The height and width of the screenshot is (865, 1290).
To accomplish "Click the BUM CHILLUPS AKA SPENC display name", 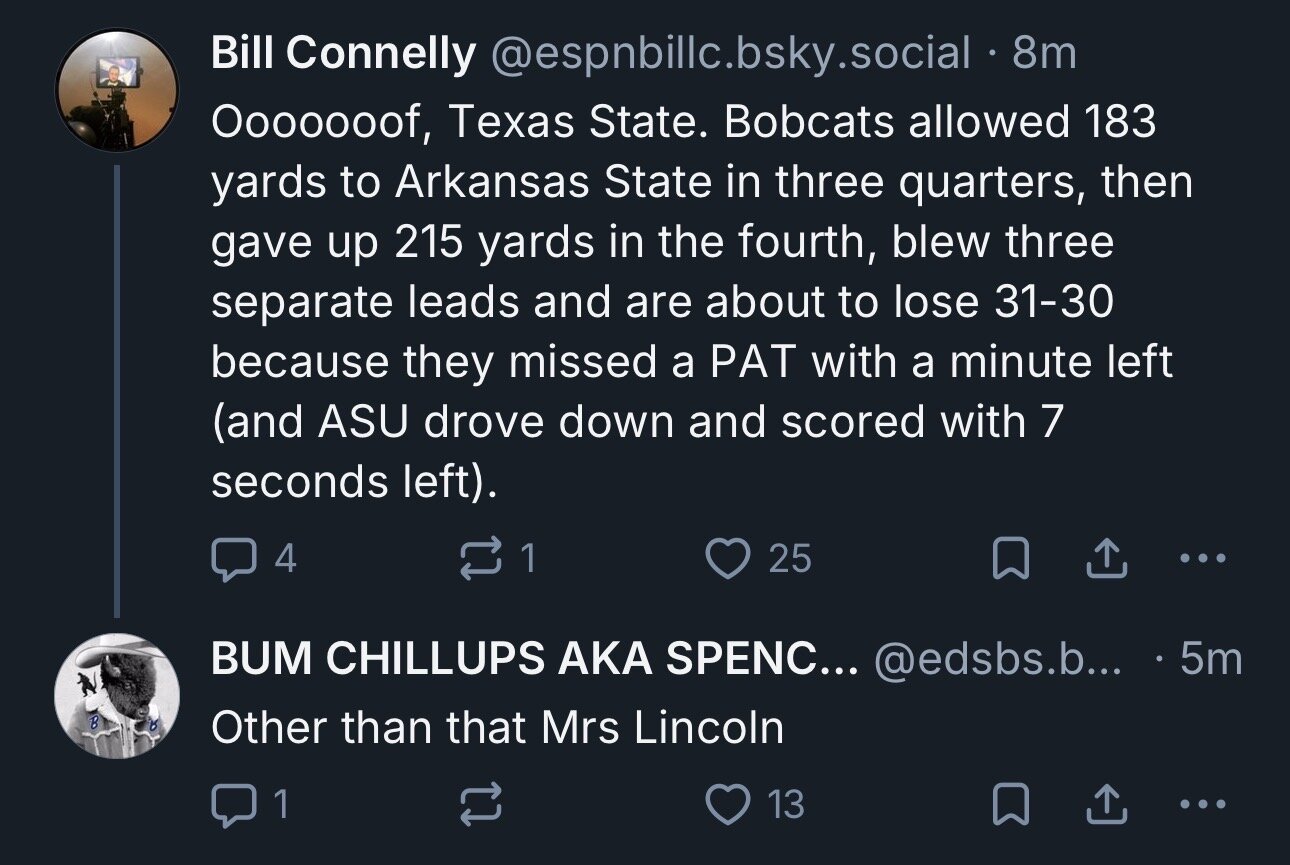I will [534, 659].
